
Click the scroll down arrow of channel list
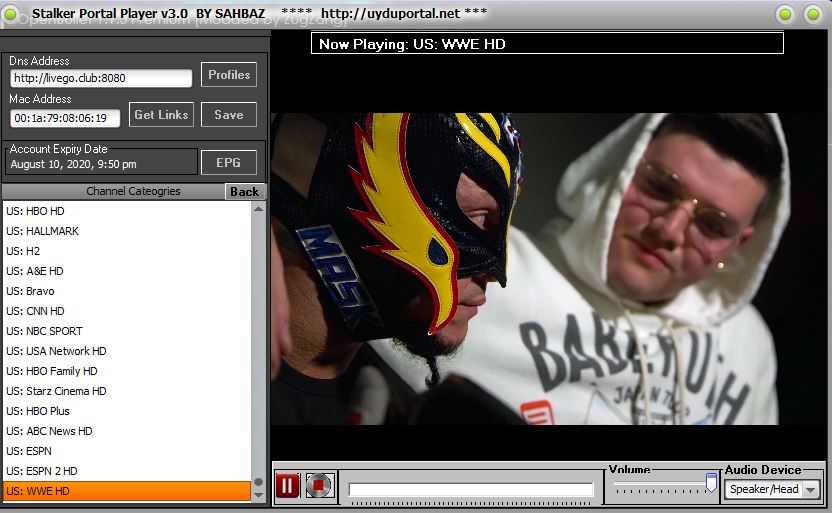[x=259, y=494]
